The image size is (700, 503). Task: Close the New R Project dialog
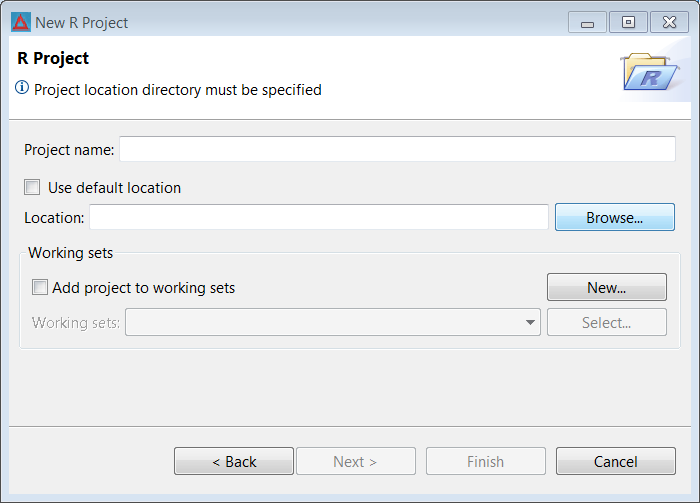coord(669,22)
